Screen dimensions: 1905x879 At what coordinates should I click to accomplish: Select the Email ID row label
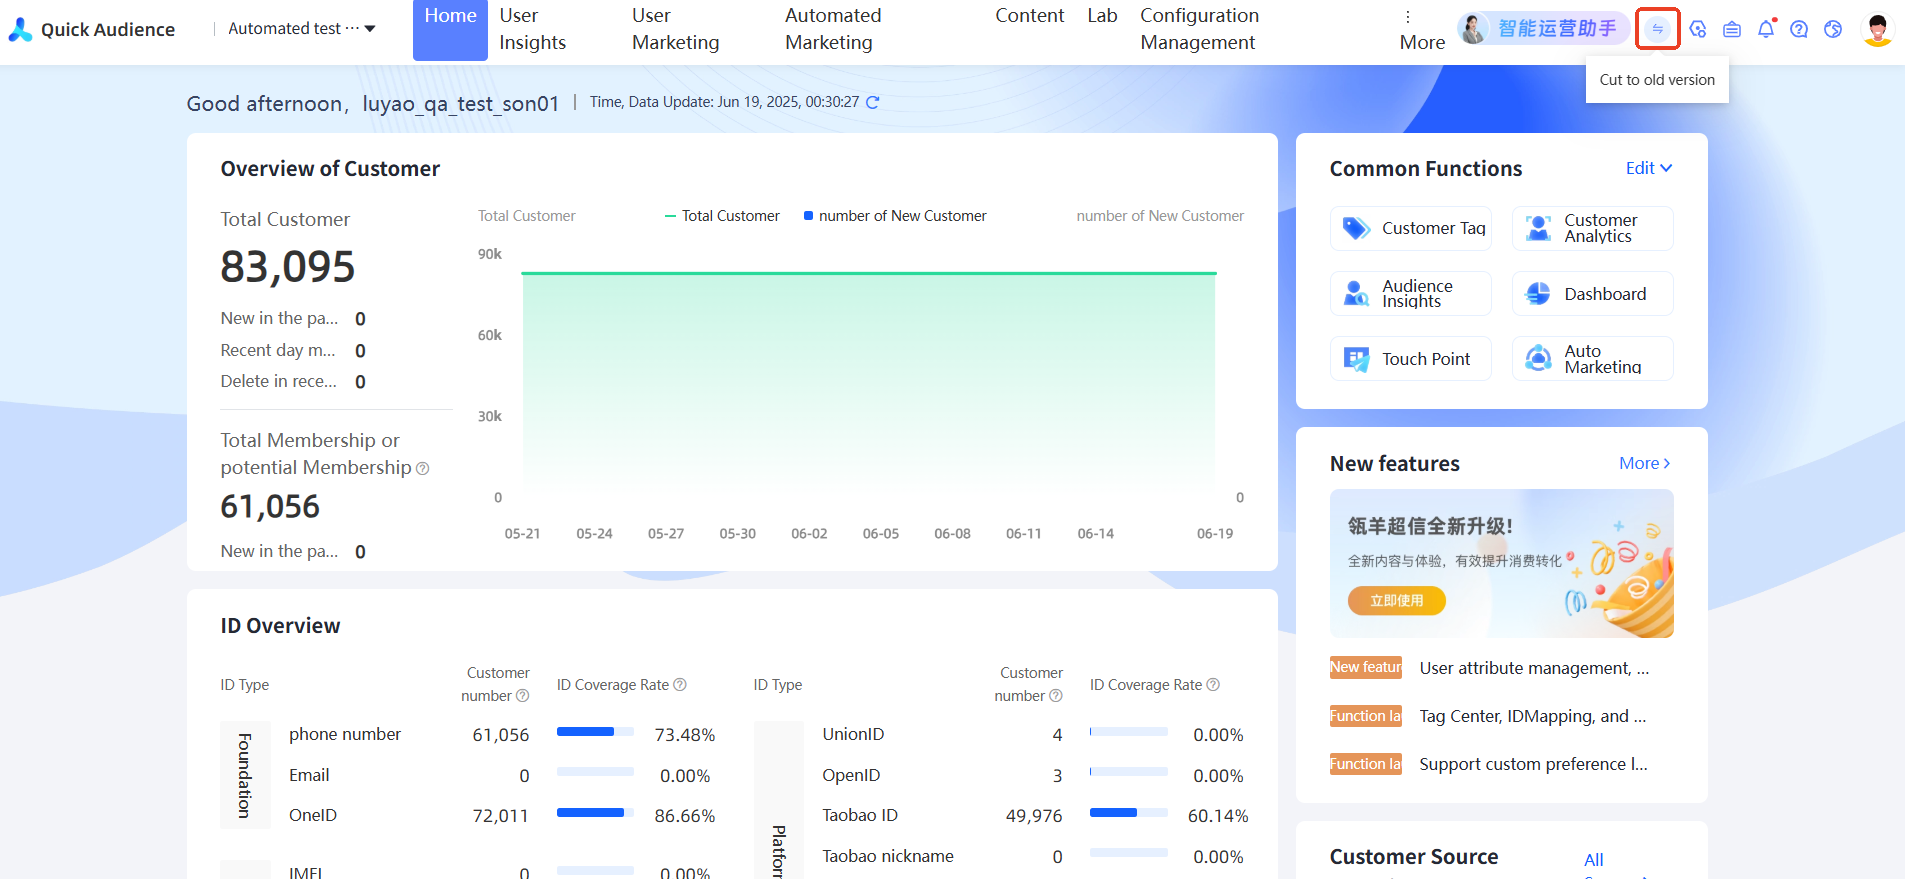pos(309,775)
